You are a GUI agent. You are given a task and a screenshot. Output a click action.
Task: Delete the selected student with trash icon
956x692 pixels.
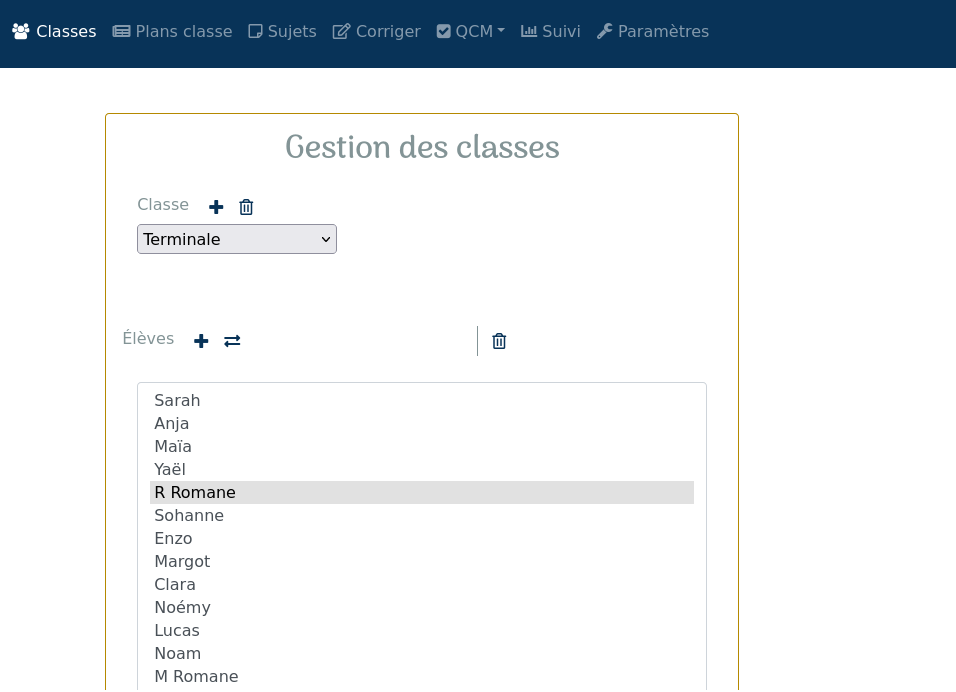pyautogui.click(x=499, y=341)
